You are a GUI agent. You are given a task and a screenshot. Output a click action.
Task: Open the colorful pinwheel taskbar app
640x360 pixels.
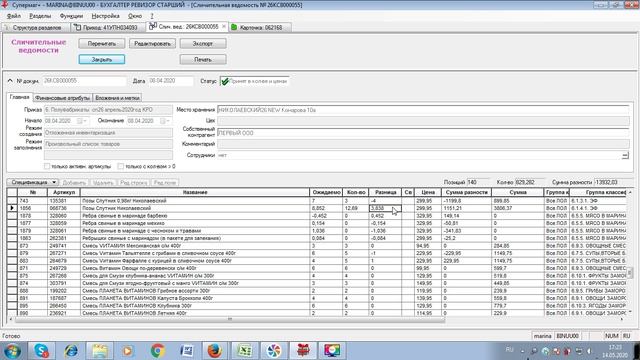click(x=273, y=351)
